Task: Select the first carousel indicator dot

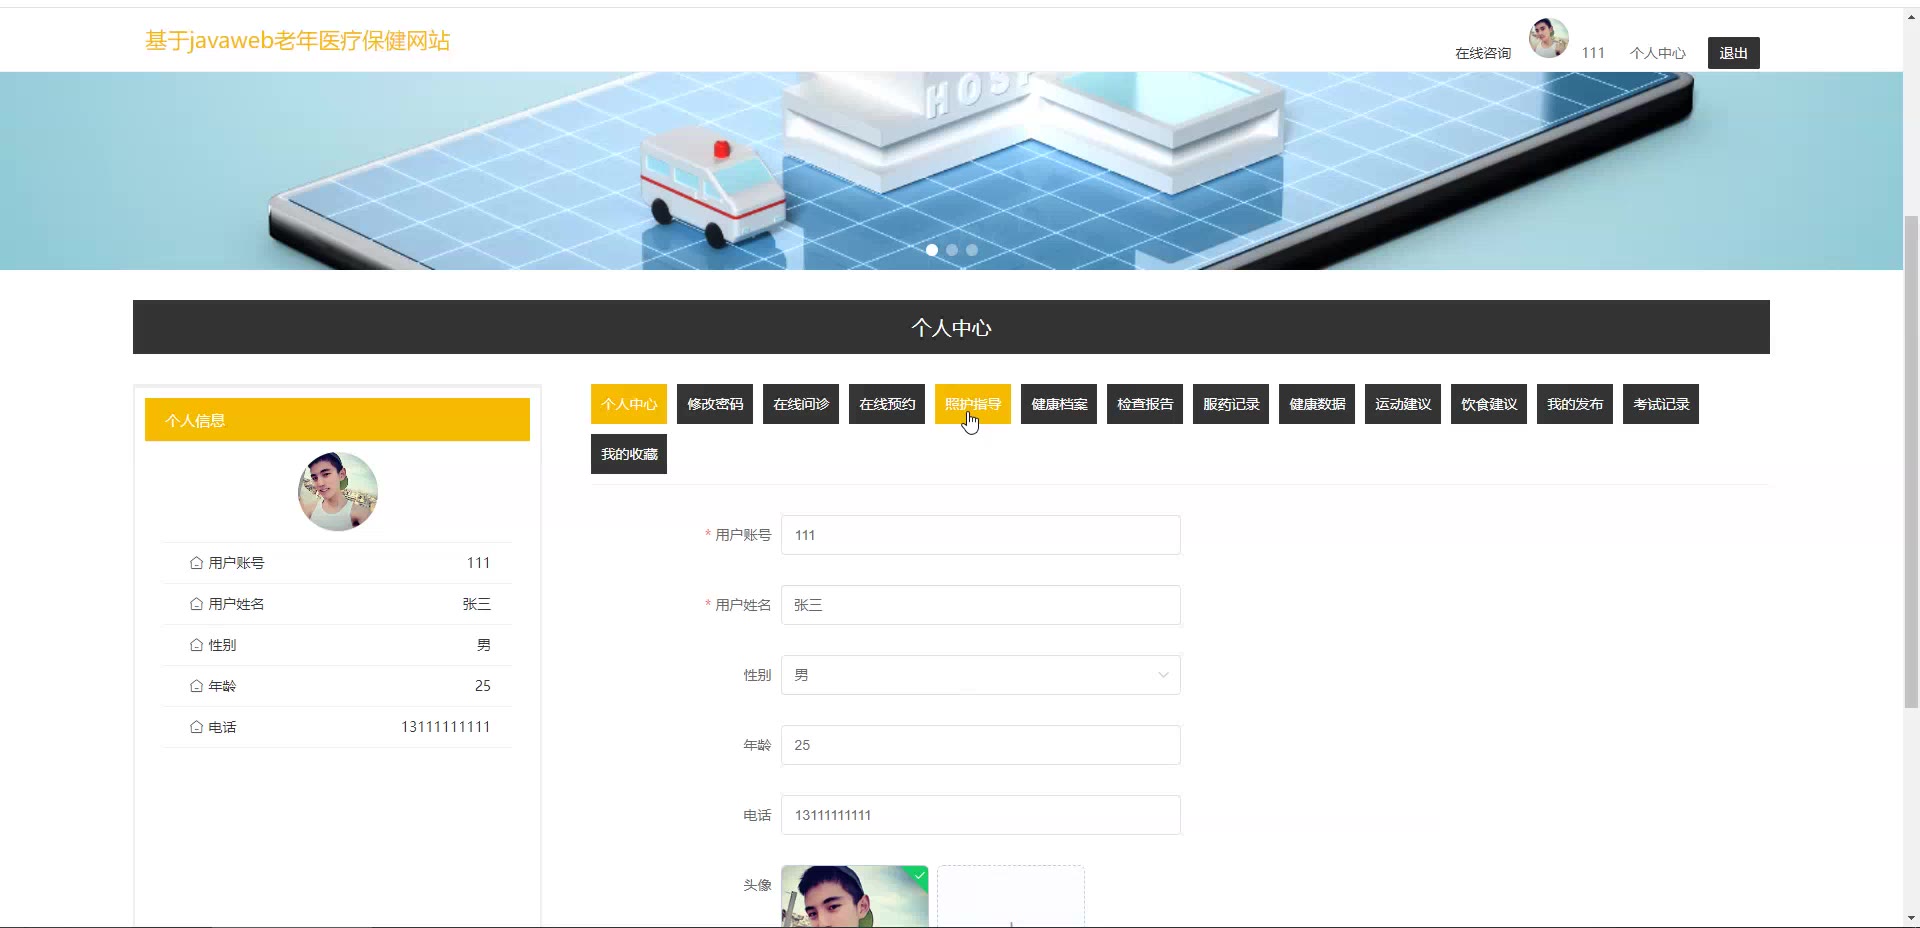Action: tap(932, 250)
